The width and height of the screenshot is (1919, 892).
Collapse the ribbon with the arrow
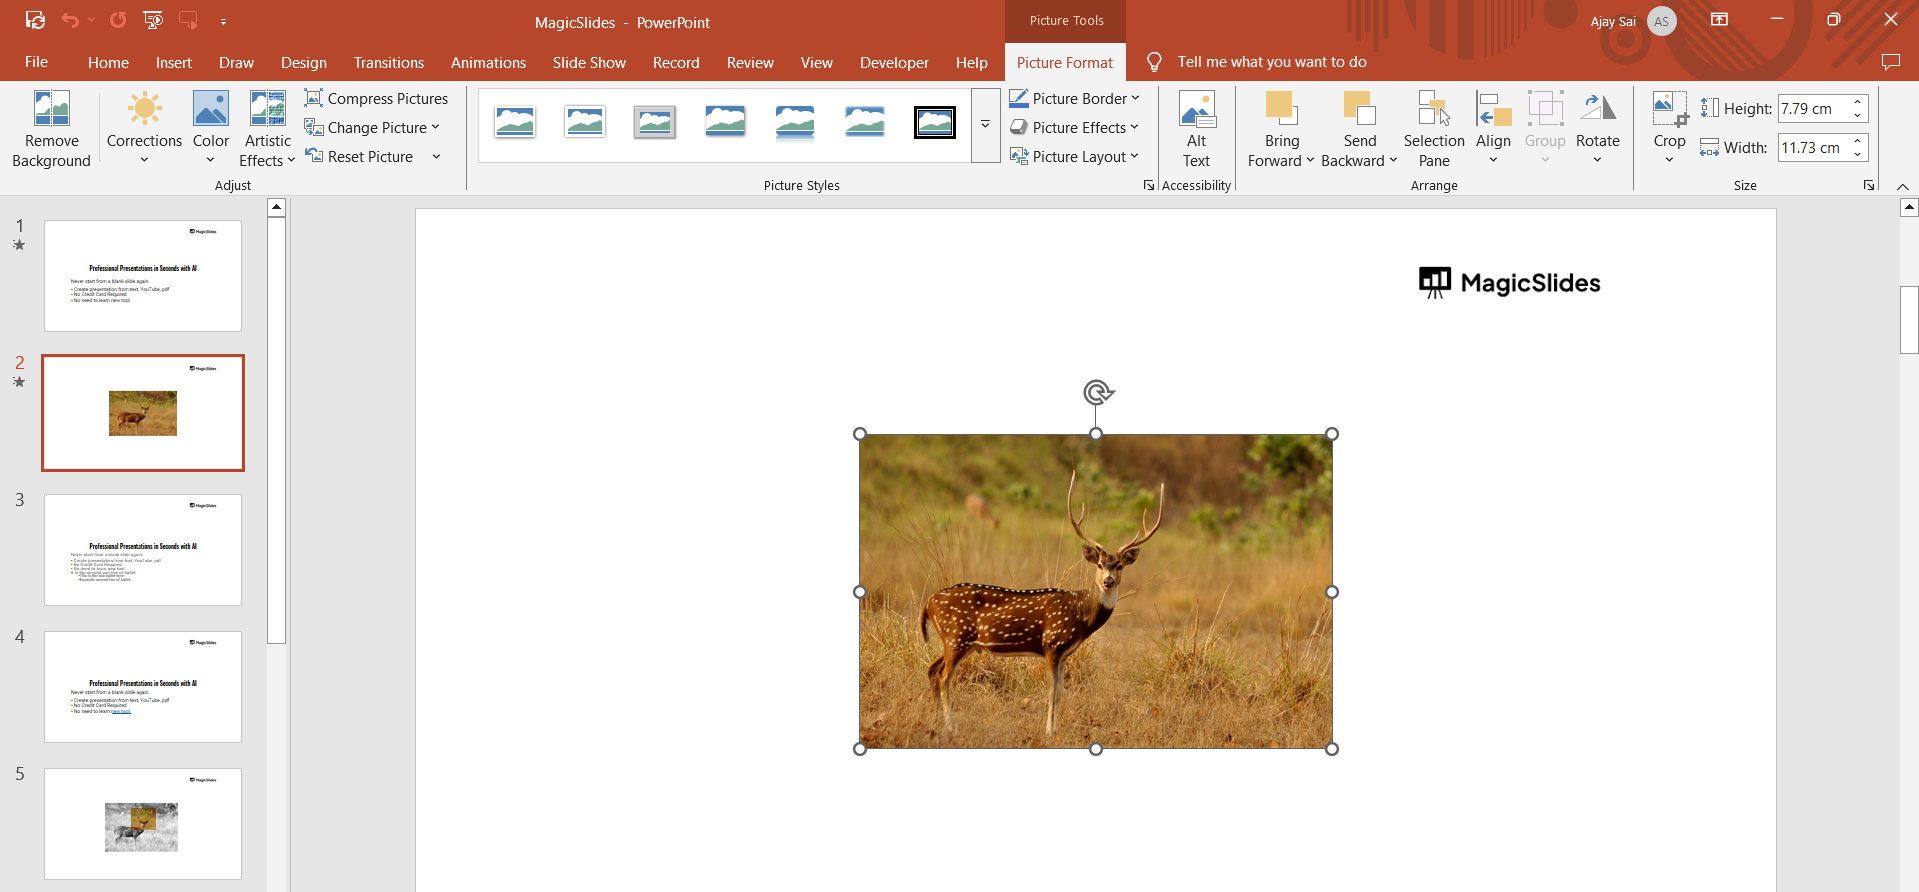click(x=1902, y=187)
